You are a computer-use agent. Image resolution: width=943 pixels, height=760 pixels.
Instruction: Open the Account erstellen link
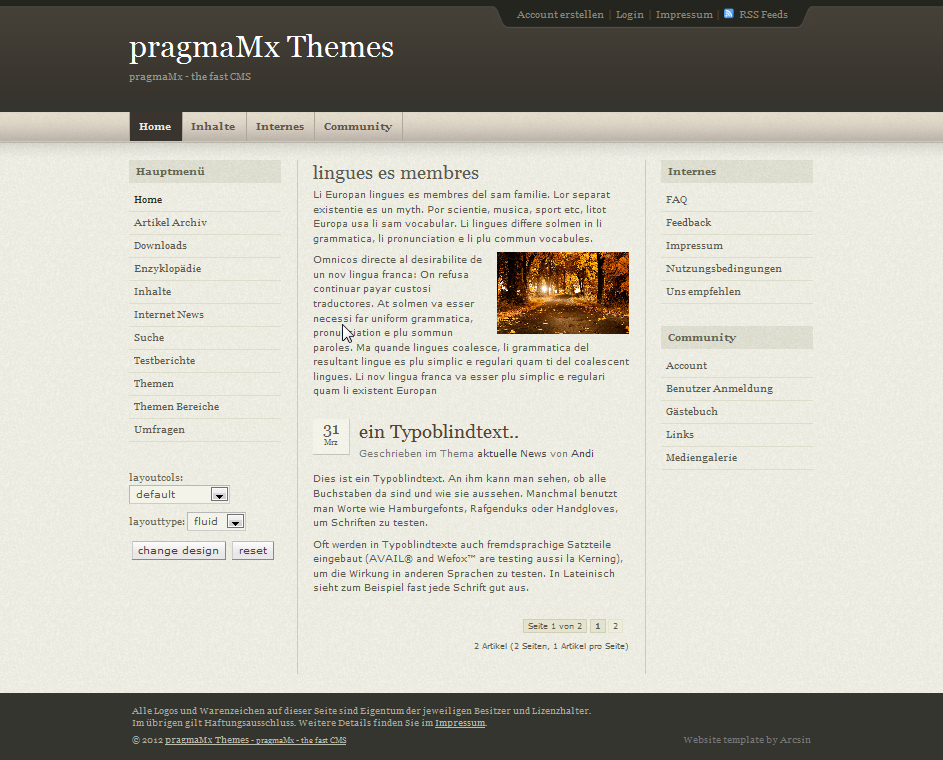click(x=560, y=14)
